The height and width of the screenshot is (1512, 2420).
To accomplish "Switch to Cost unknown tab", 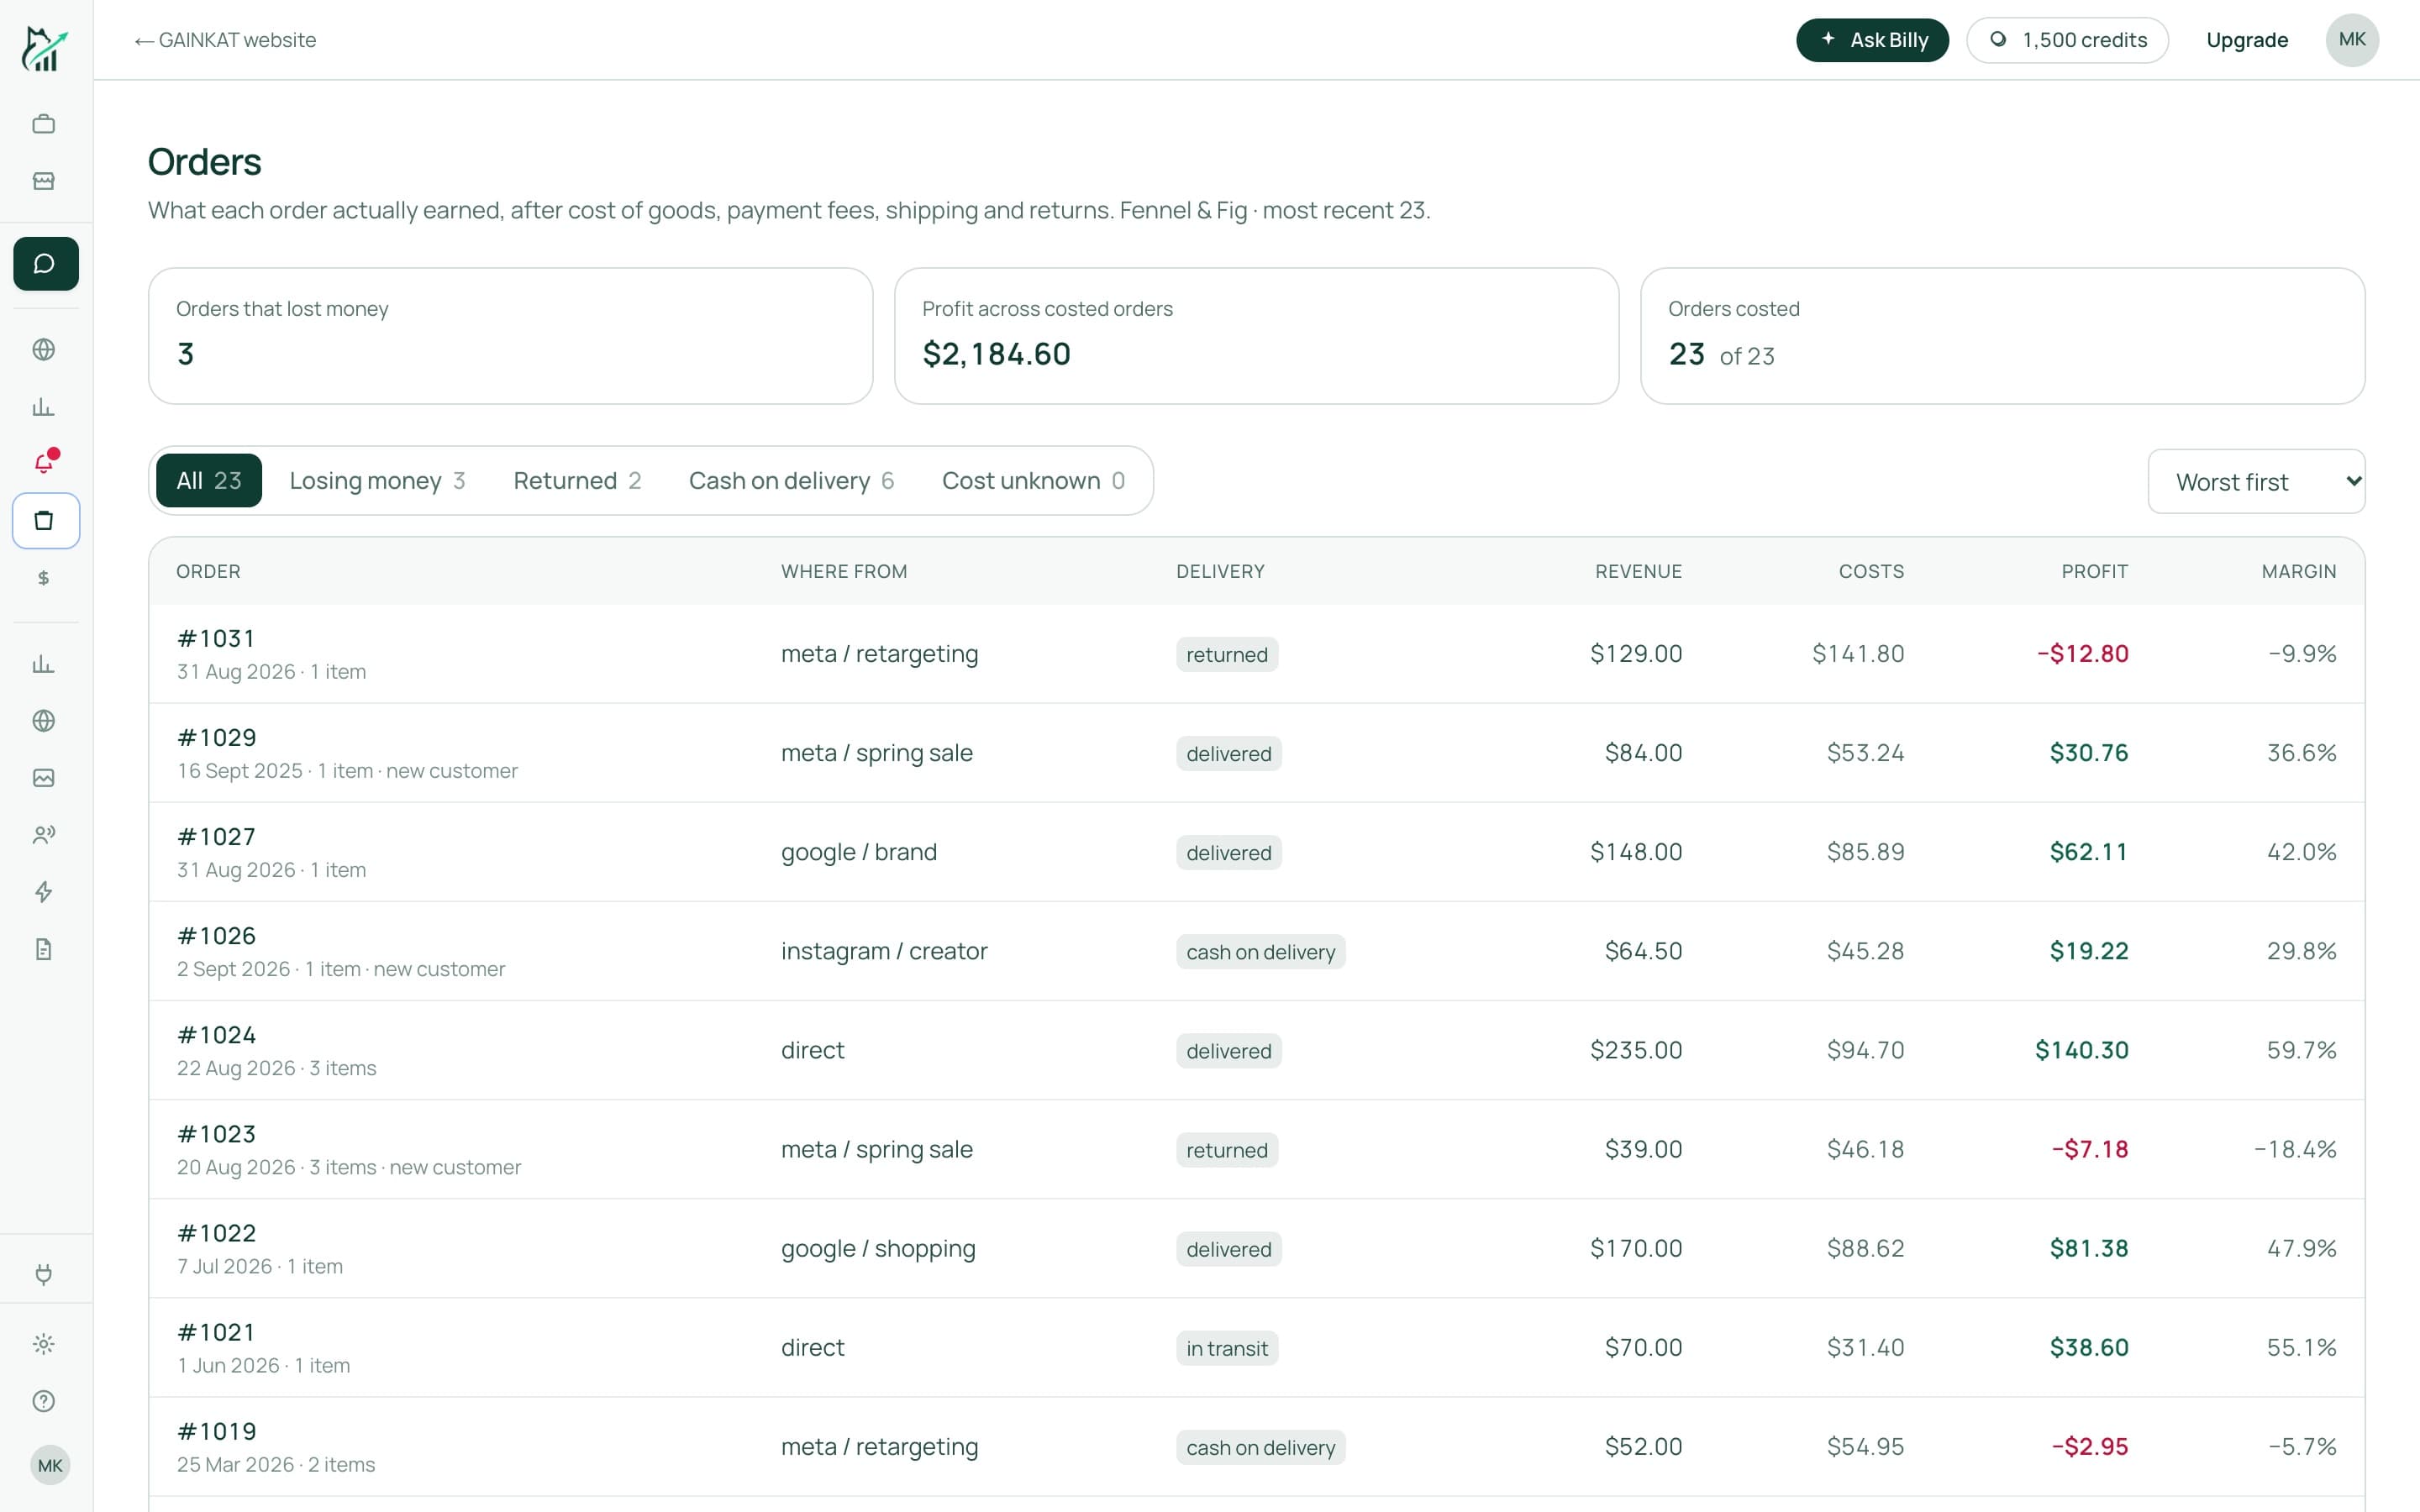I will pos(1033,481).
